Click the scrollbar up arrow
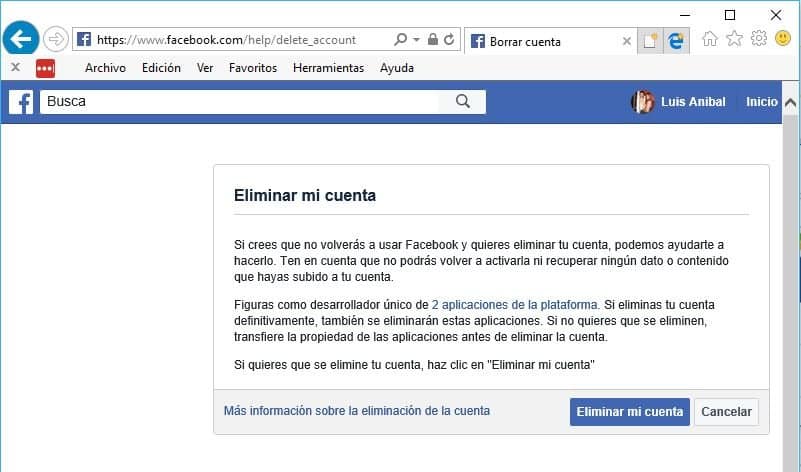The image size is (801, 472). (x=791, y=102)
